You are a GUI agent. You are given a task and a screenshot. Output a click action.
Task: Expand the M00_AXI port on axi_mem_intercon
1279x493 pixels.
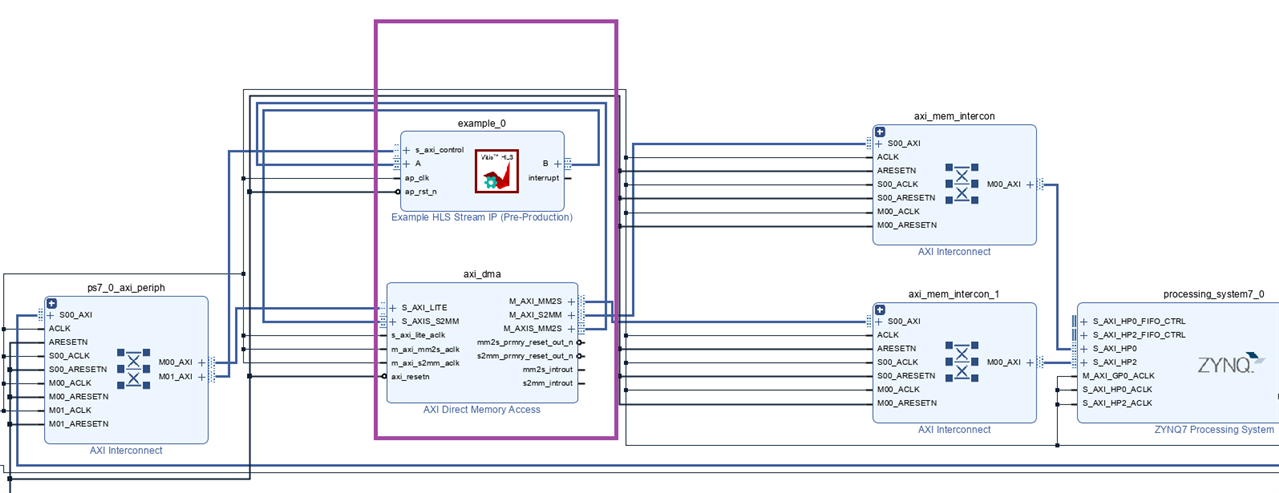tap(1029, 184)
